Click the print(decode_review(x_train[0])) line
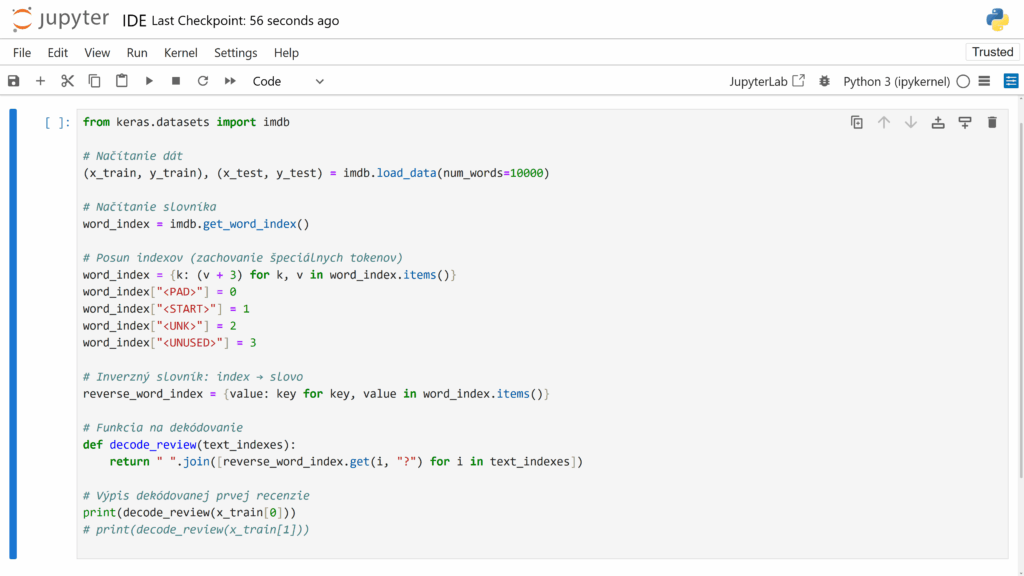 (189, 513)
